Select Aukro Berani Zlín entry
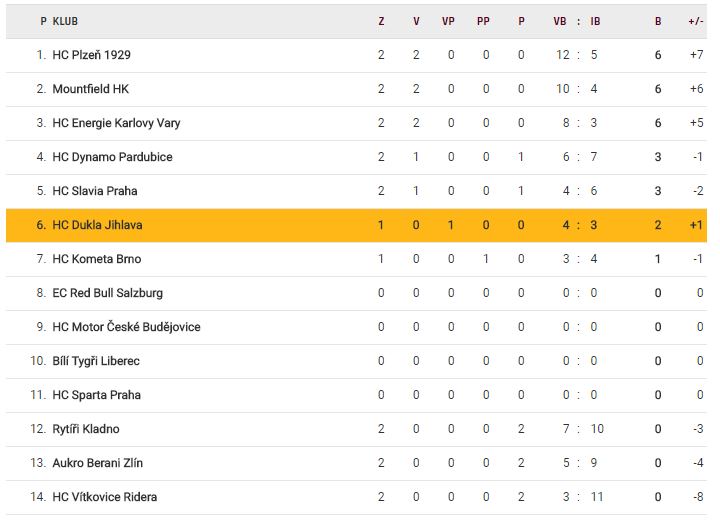 click(97, 463)
